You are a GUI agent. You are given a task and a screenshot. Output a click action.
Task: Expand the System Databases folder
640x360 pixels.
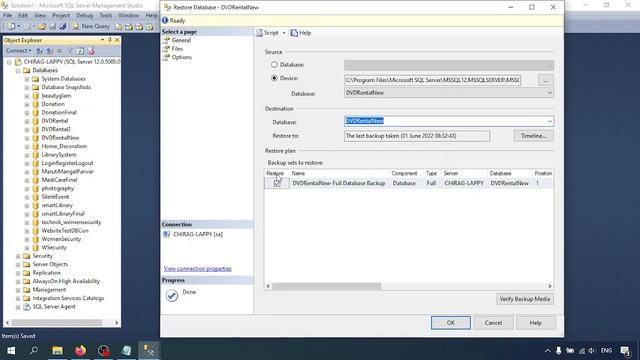pos(27,79)
